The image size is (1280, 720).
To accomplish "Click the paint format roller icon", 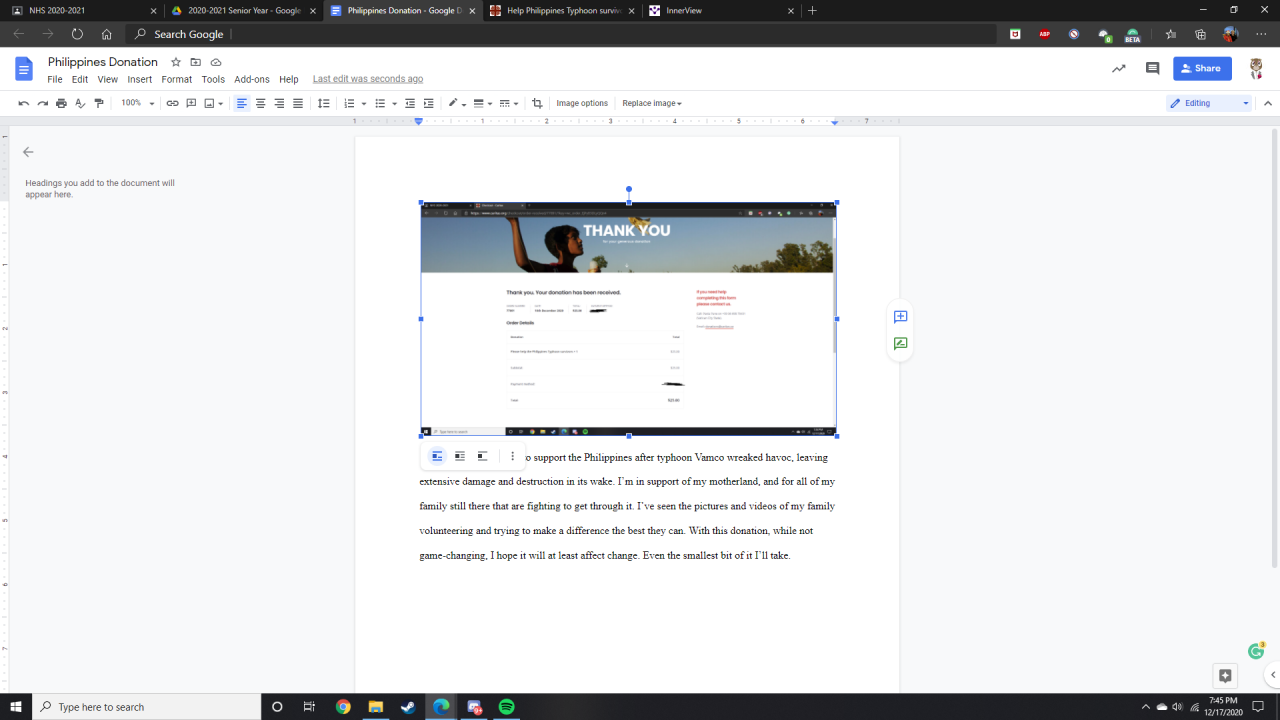I will point(99,103).
